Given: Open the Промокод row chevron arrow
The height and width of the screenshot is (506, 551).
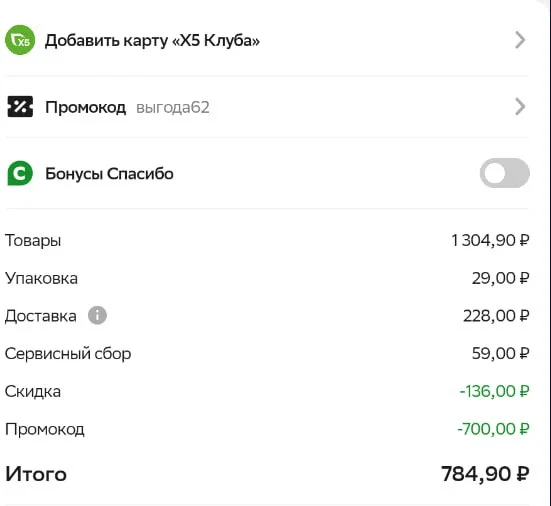Looking at the screenshot, I should point(520,106).
